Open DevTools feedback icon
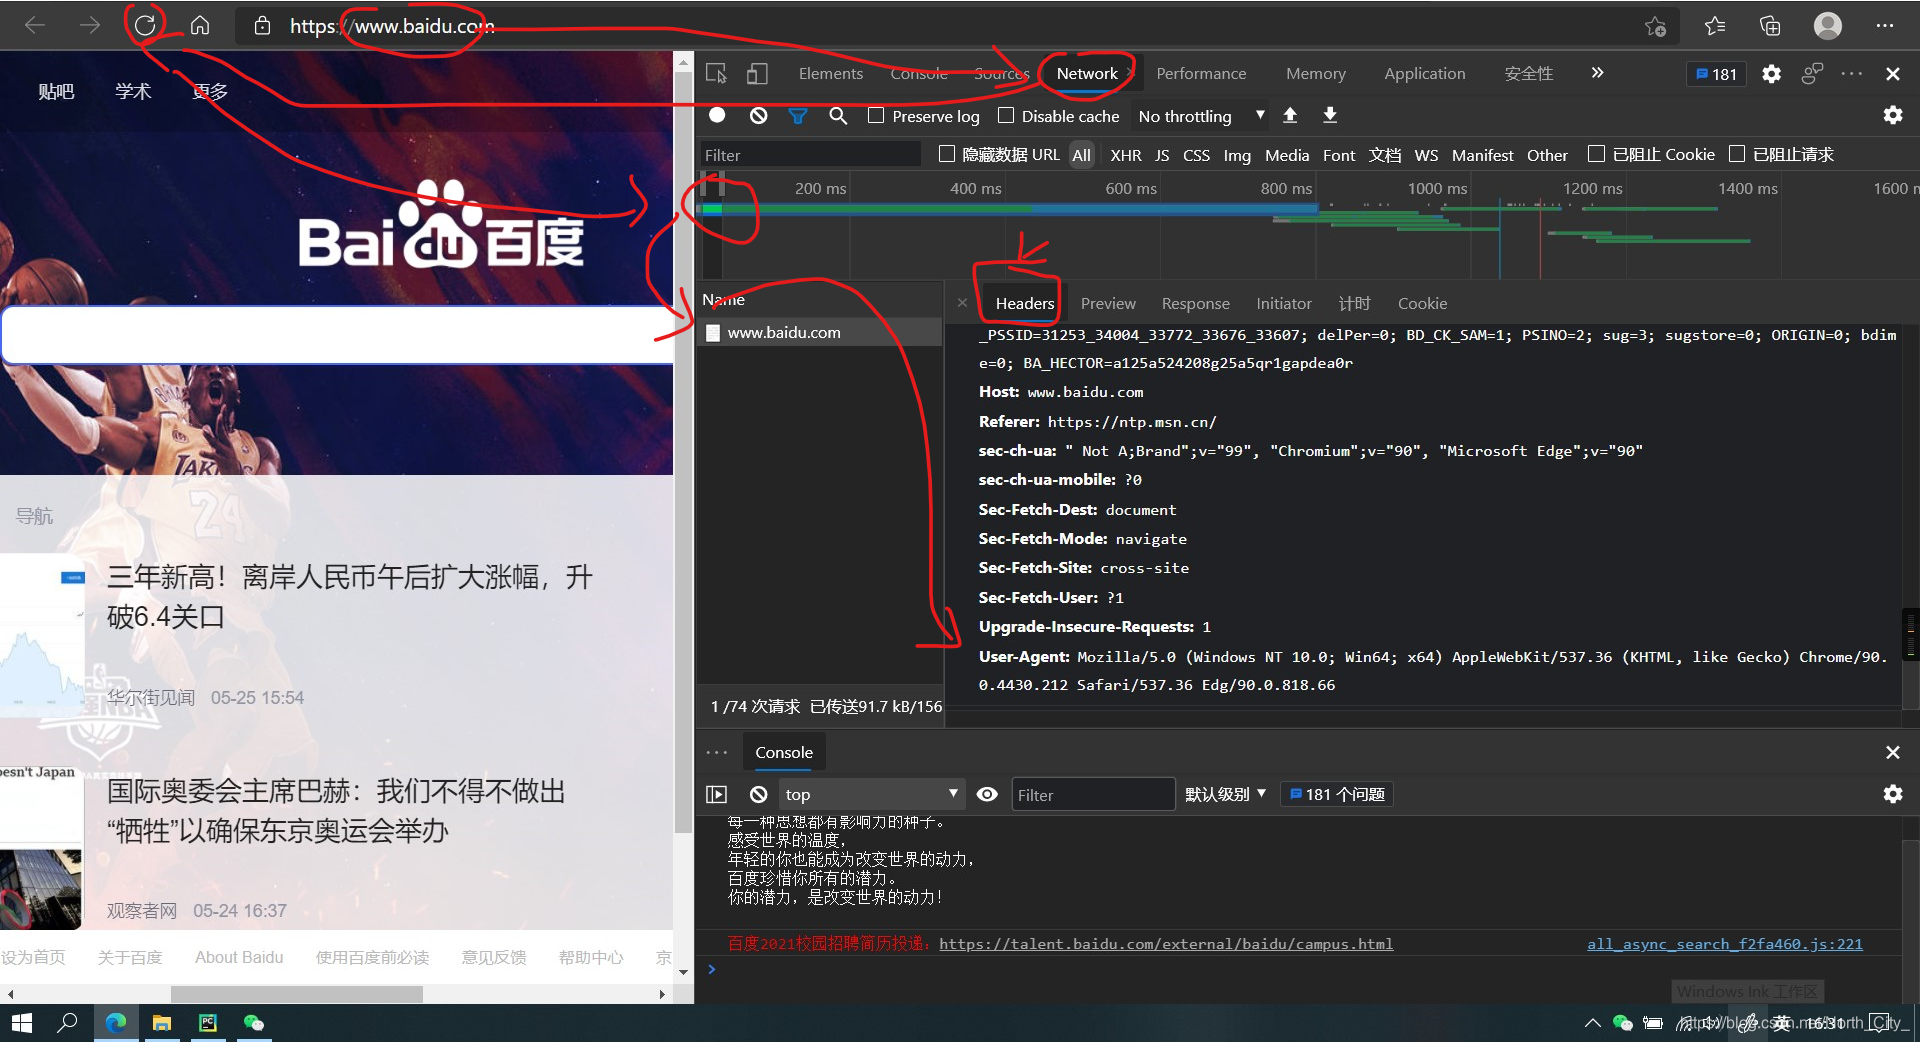The image size is (1920, 1042). tap(1812, 73)
